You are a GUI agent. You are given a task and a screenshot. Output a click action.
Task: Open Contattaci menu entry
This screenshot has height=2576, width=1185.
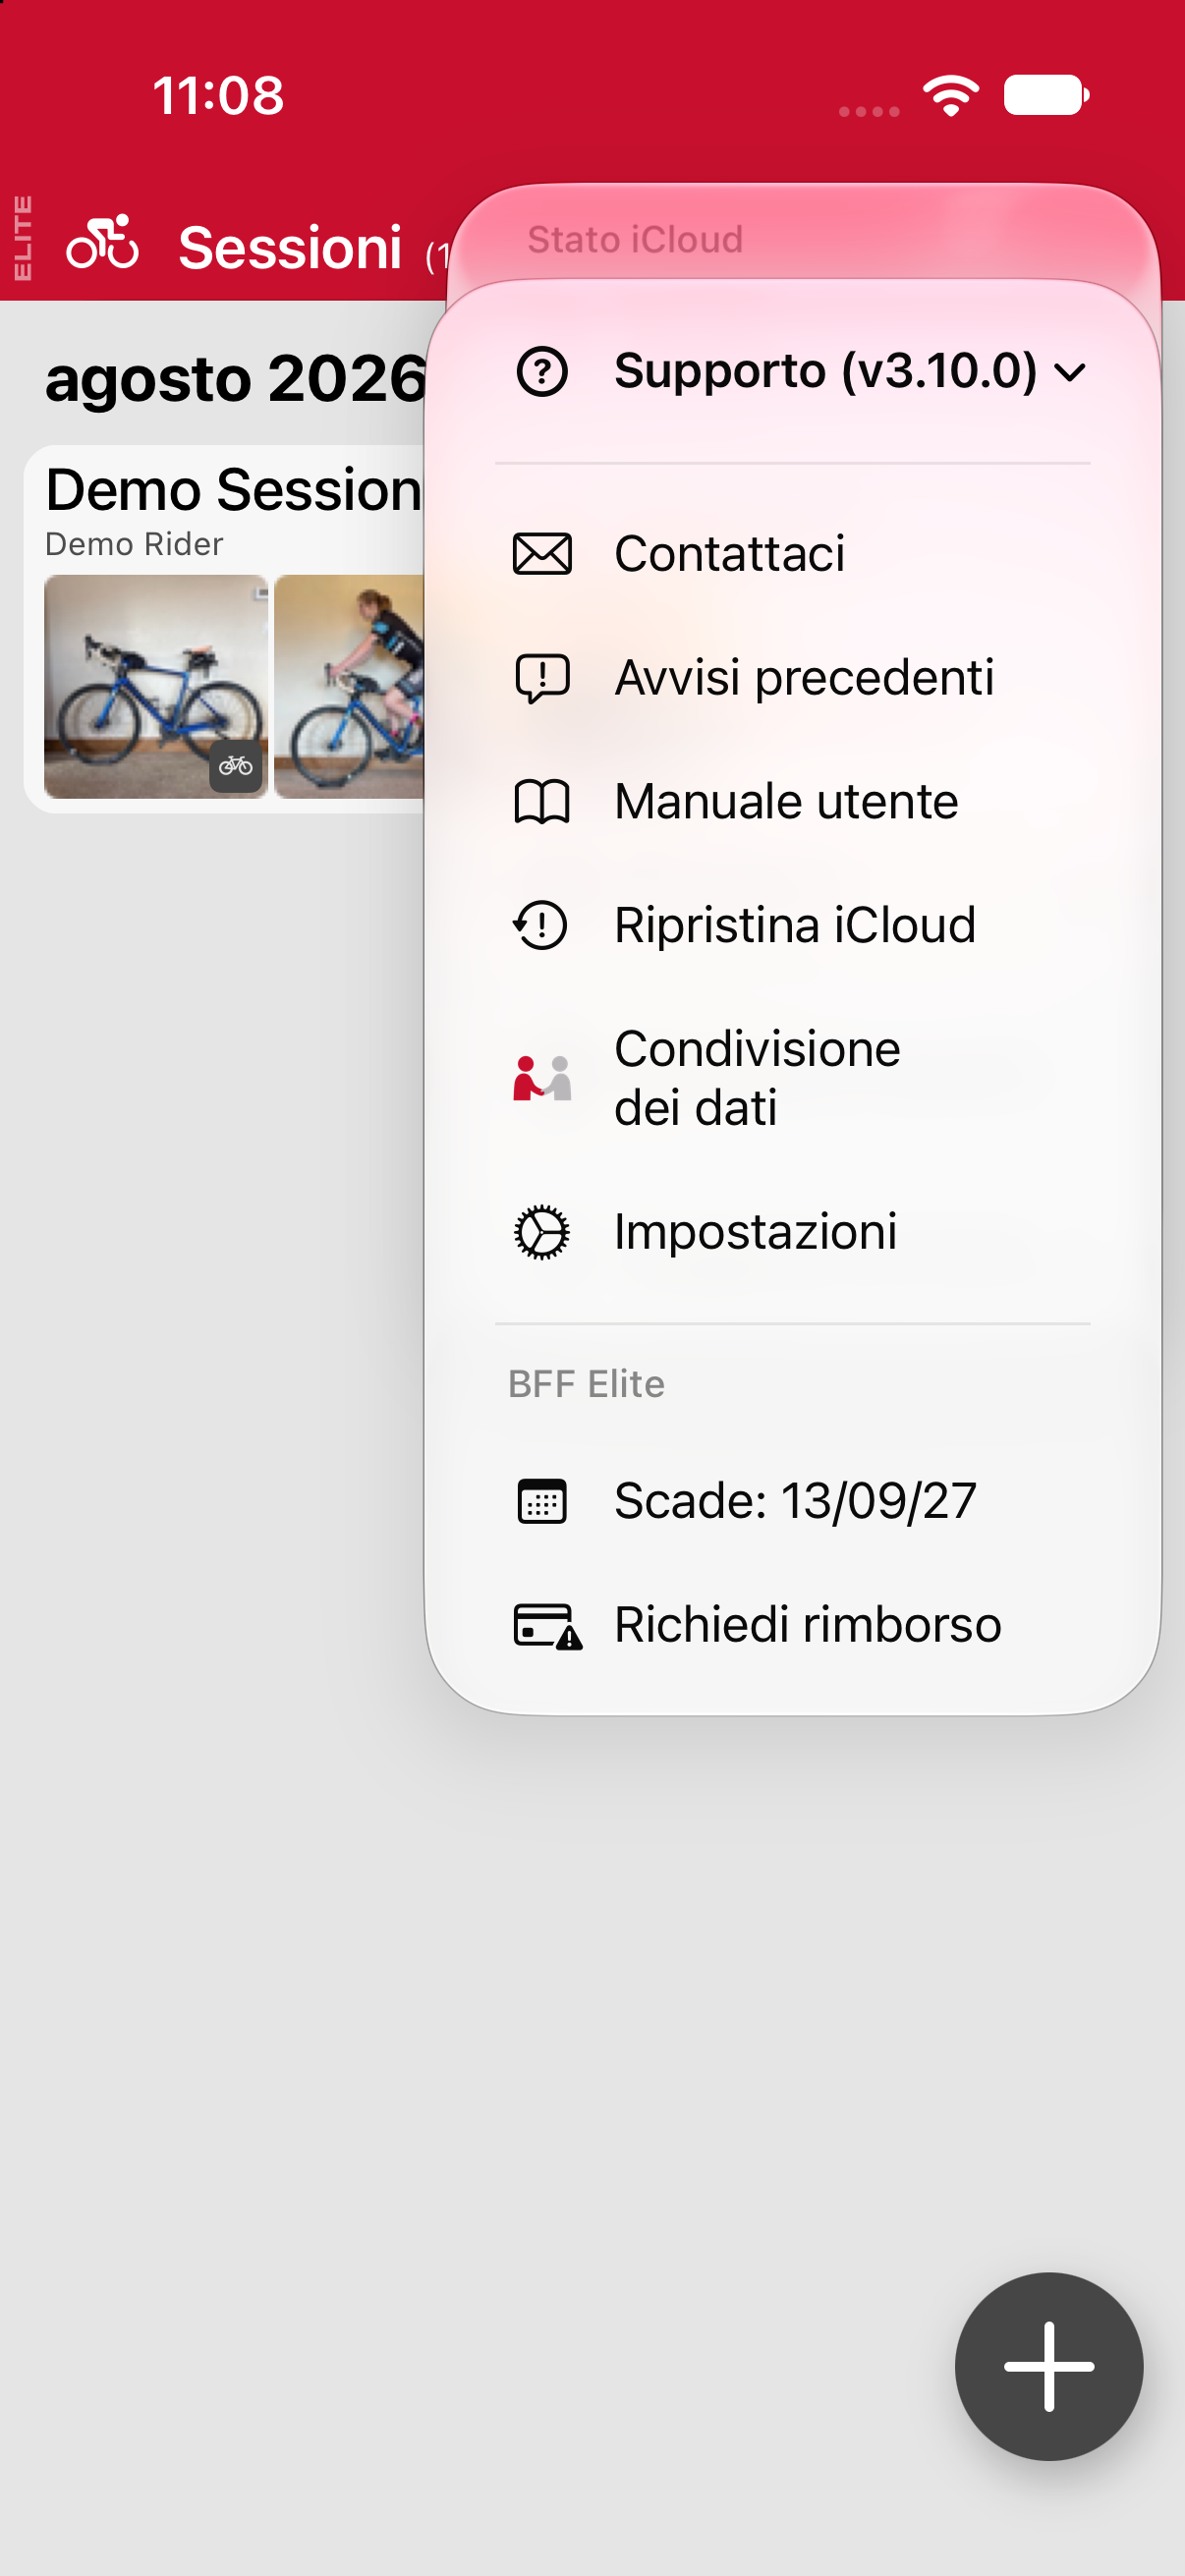[792, 554]
